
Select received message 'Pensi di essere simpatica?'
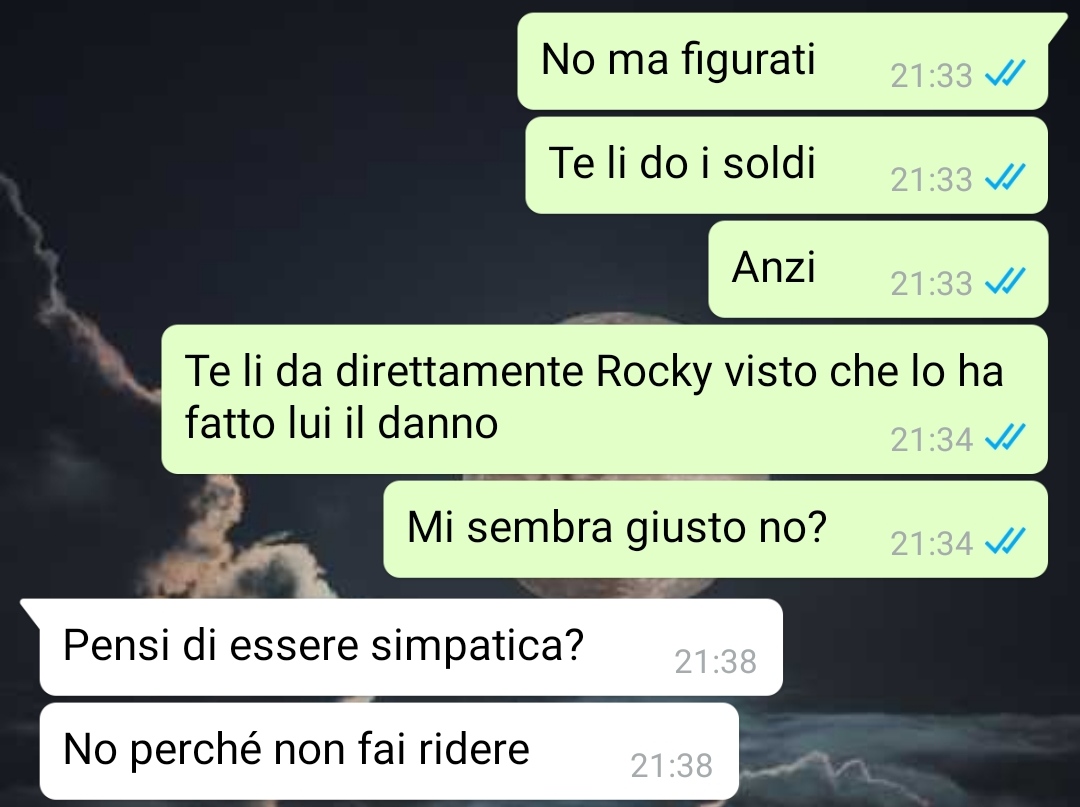[402, 647]
